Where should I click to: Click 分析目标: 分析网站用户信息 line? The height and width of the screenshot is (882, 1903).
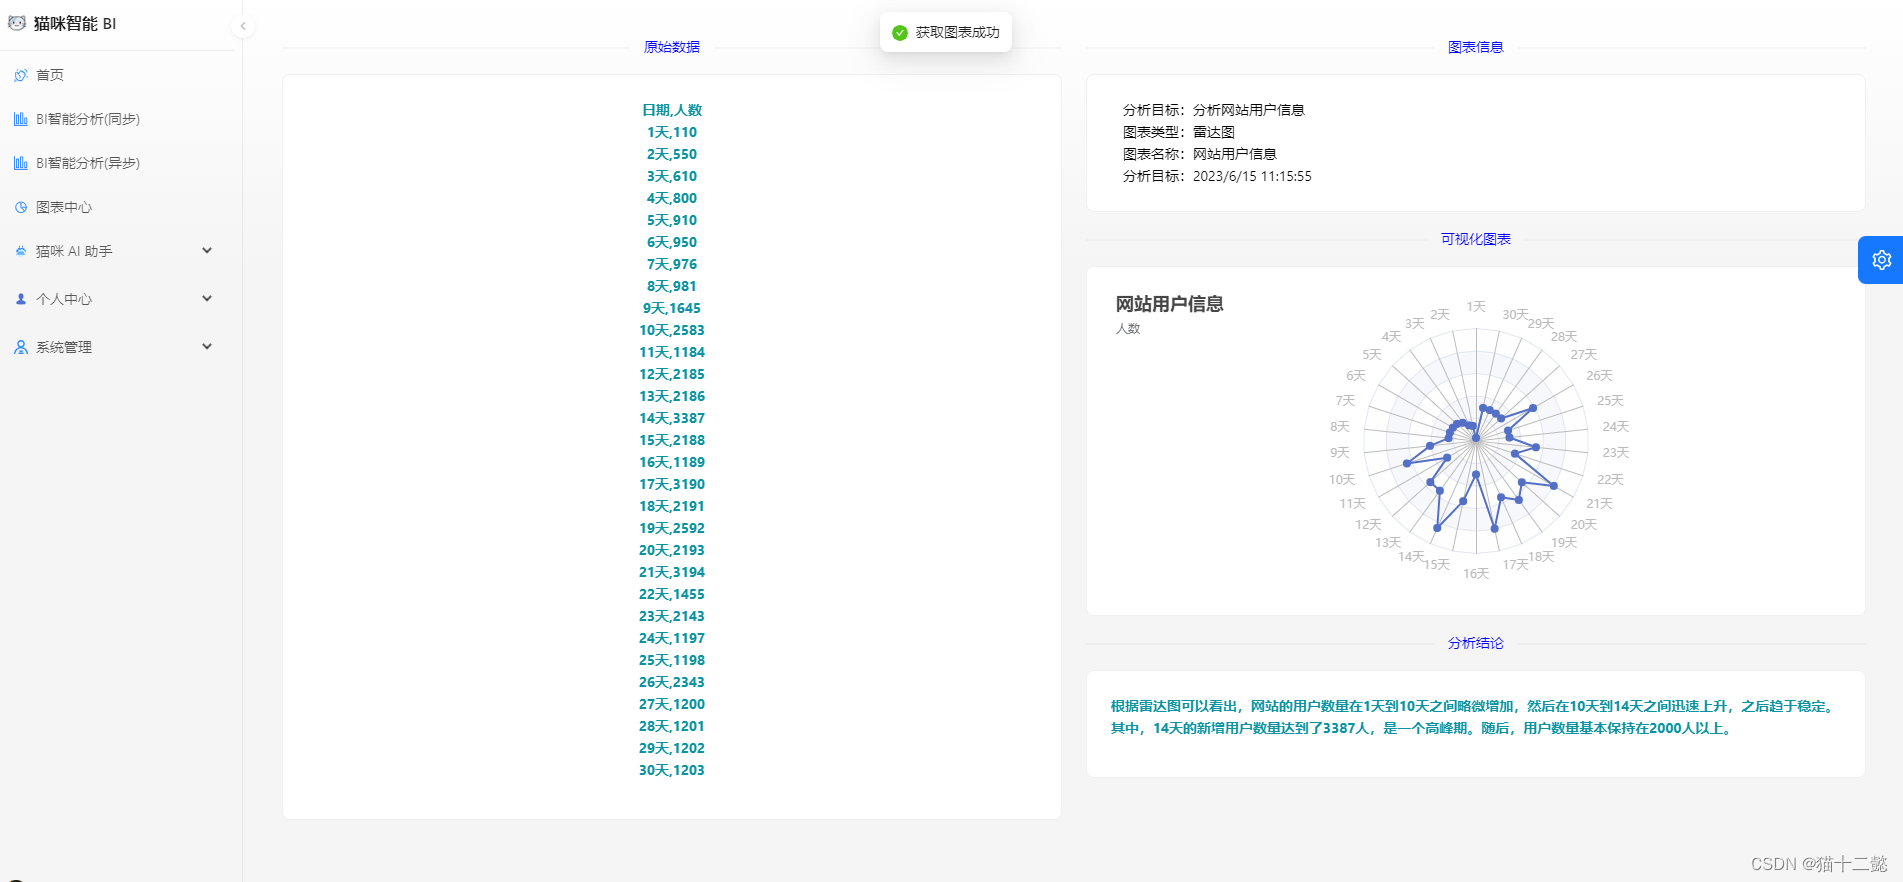pyautogui.click(x=1214, y=110)
